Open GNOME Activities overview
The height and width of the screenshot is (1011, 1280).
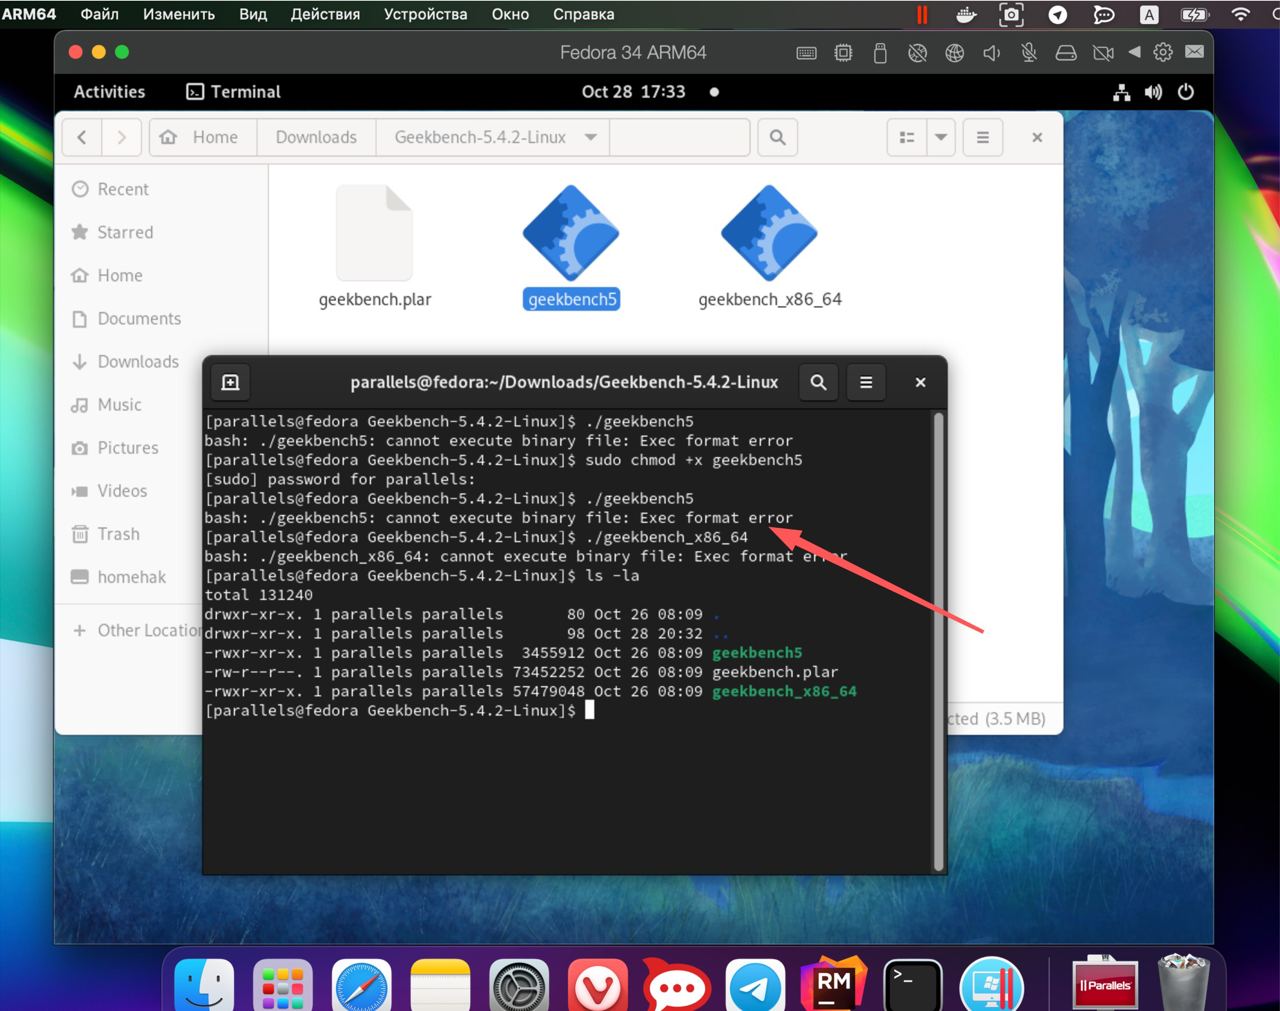109,92
